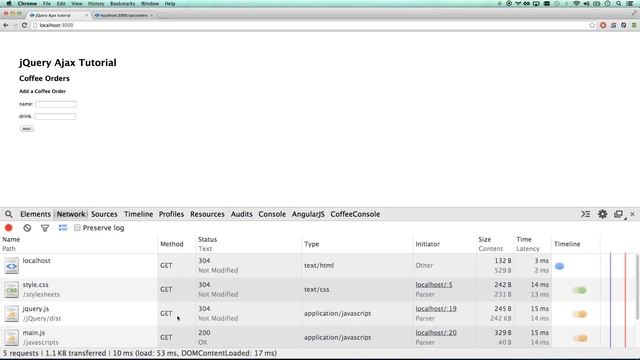Click the address bar showing localhost:3000
Screen dimensions: 640x360
pyautogui.click(x=310, y=25)
